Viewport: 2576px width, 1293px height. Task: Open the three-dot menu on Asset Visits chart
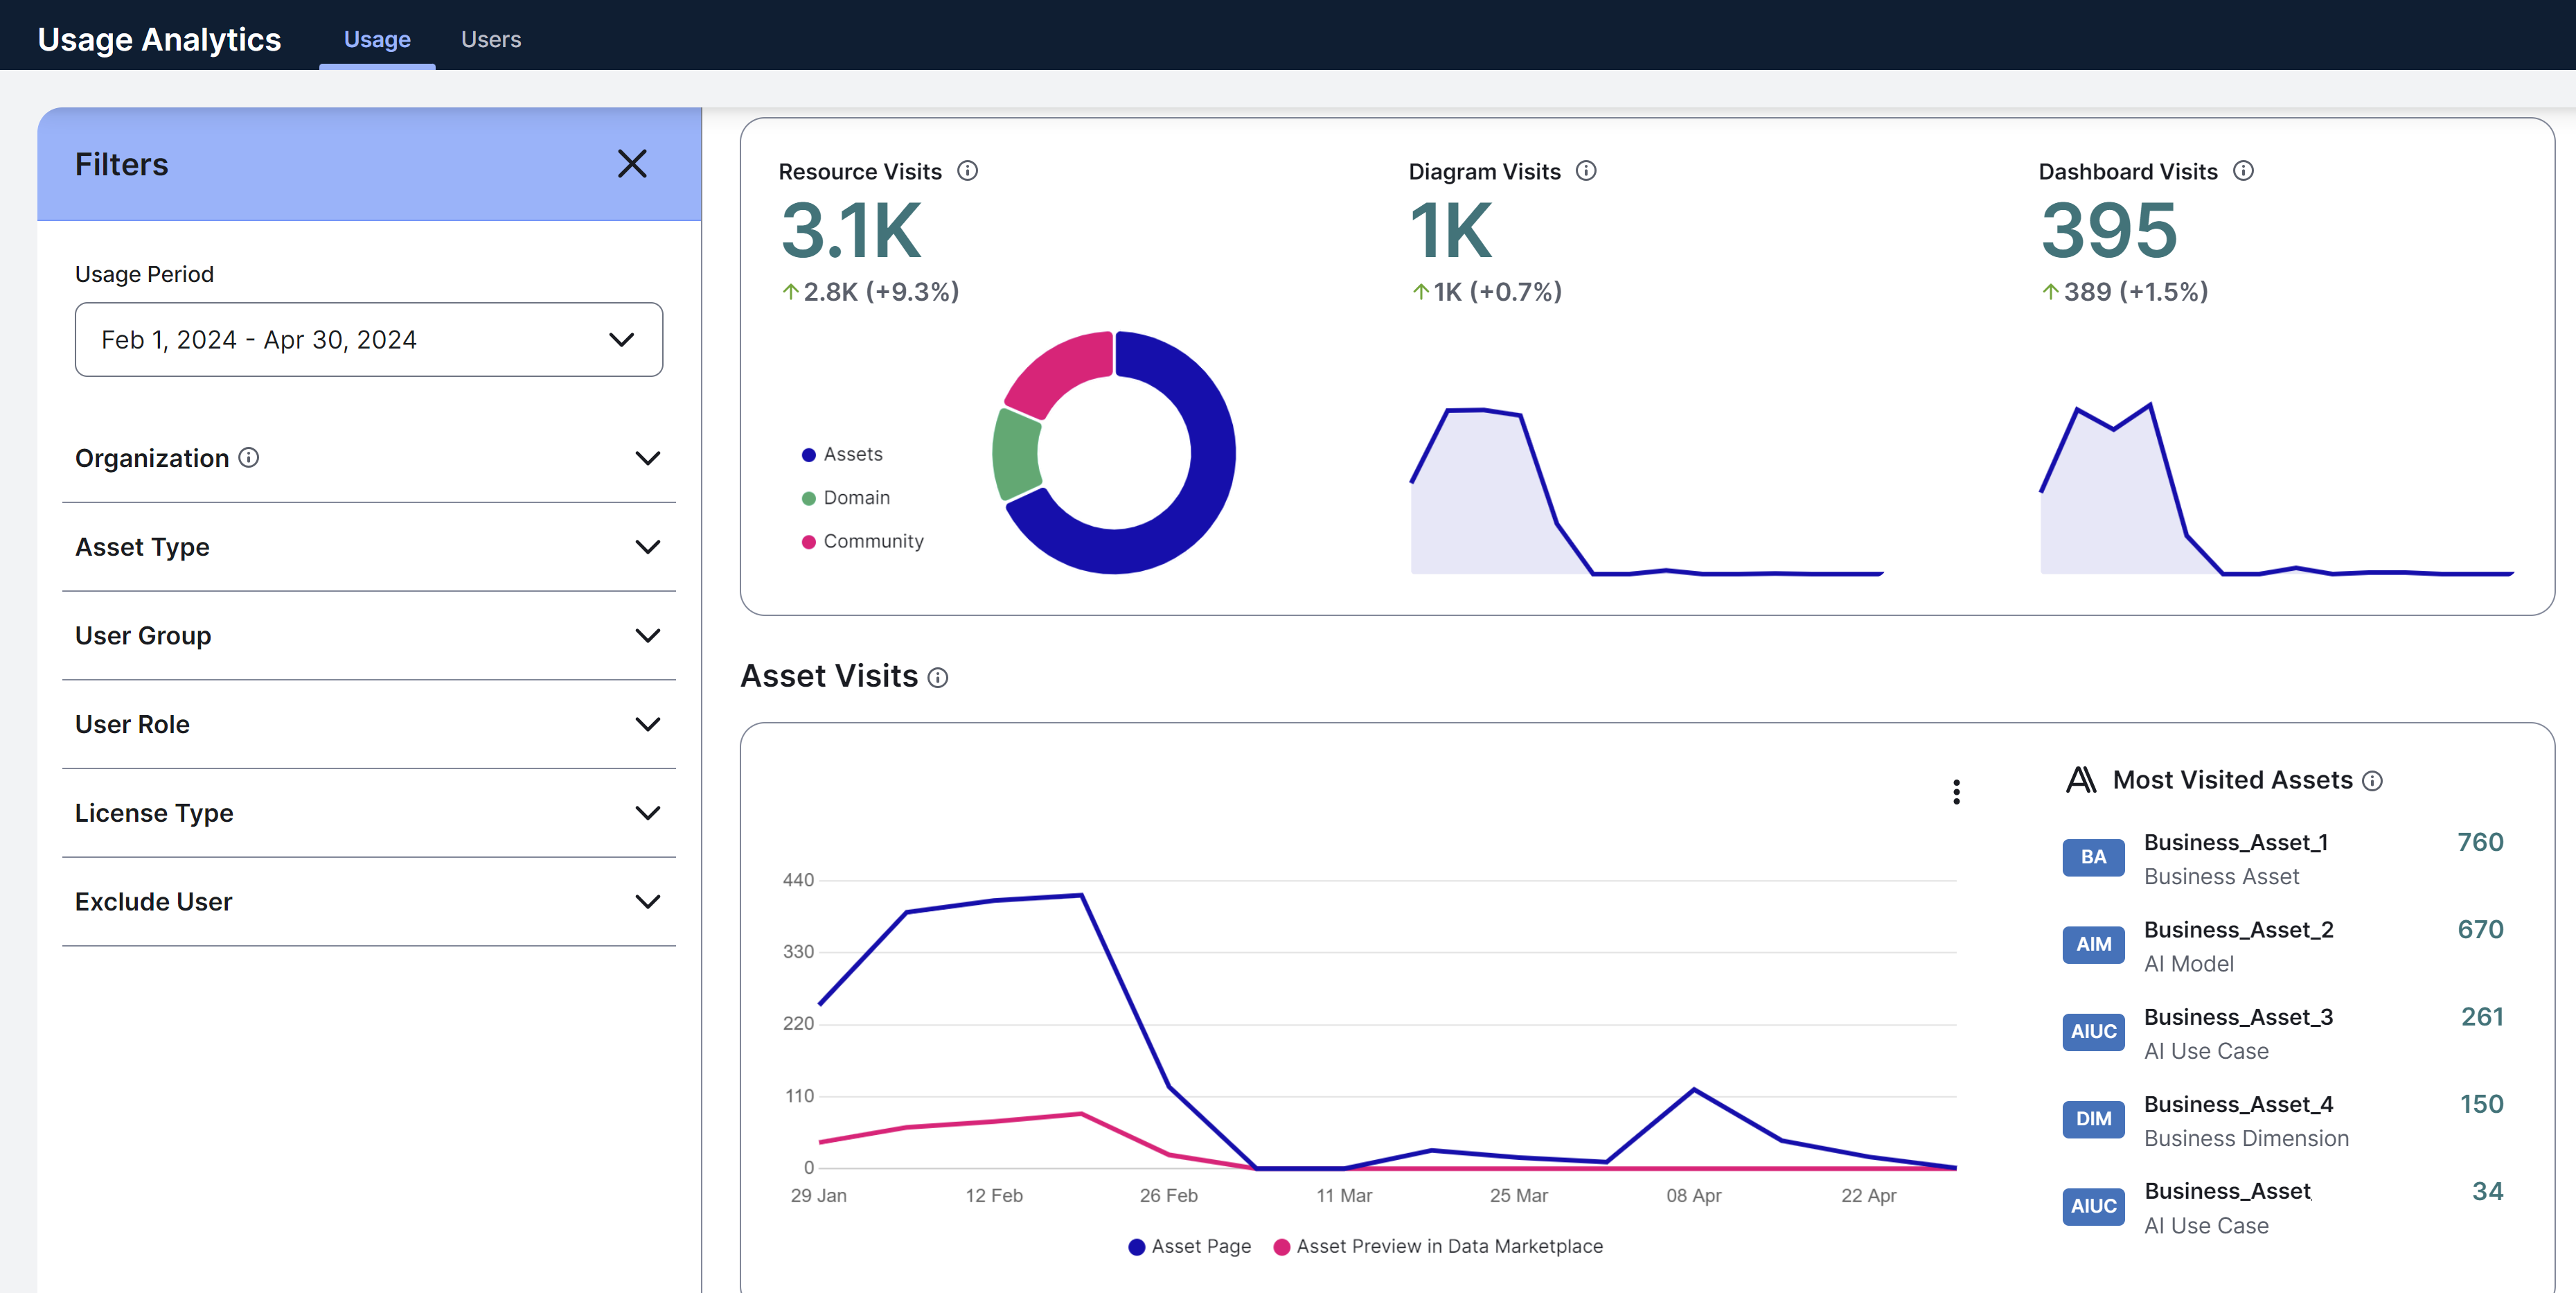click(x=1957, y=791)
